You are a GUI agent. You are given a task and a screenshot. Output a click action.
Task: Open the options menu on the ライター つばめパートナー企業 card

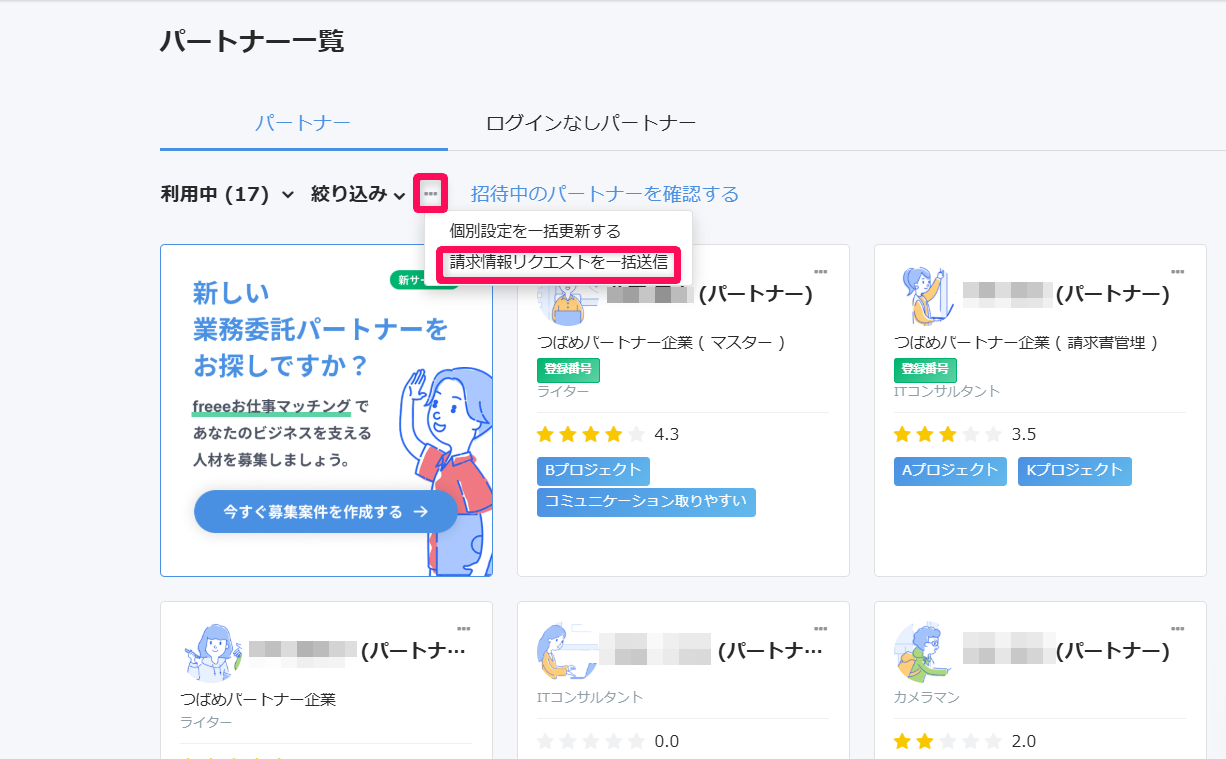pyautogui.click(x=463, y=628)
